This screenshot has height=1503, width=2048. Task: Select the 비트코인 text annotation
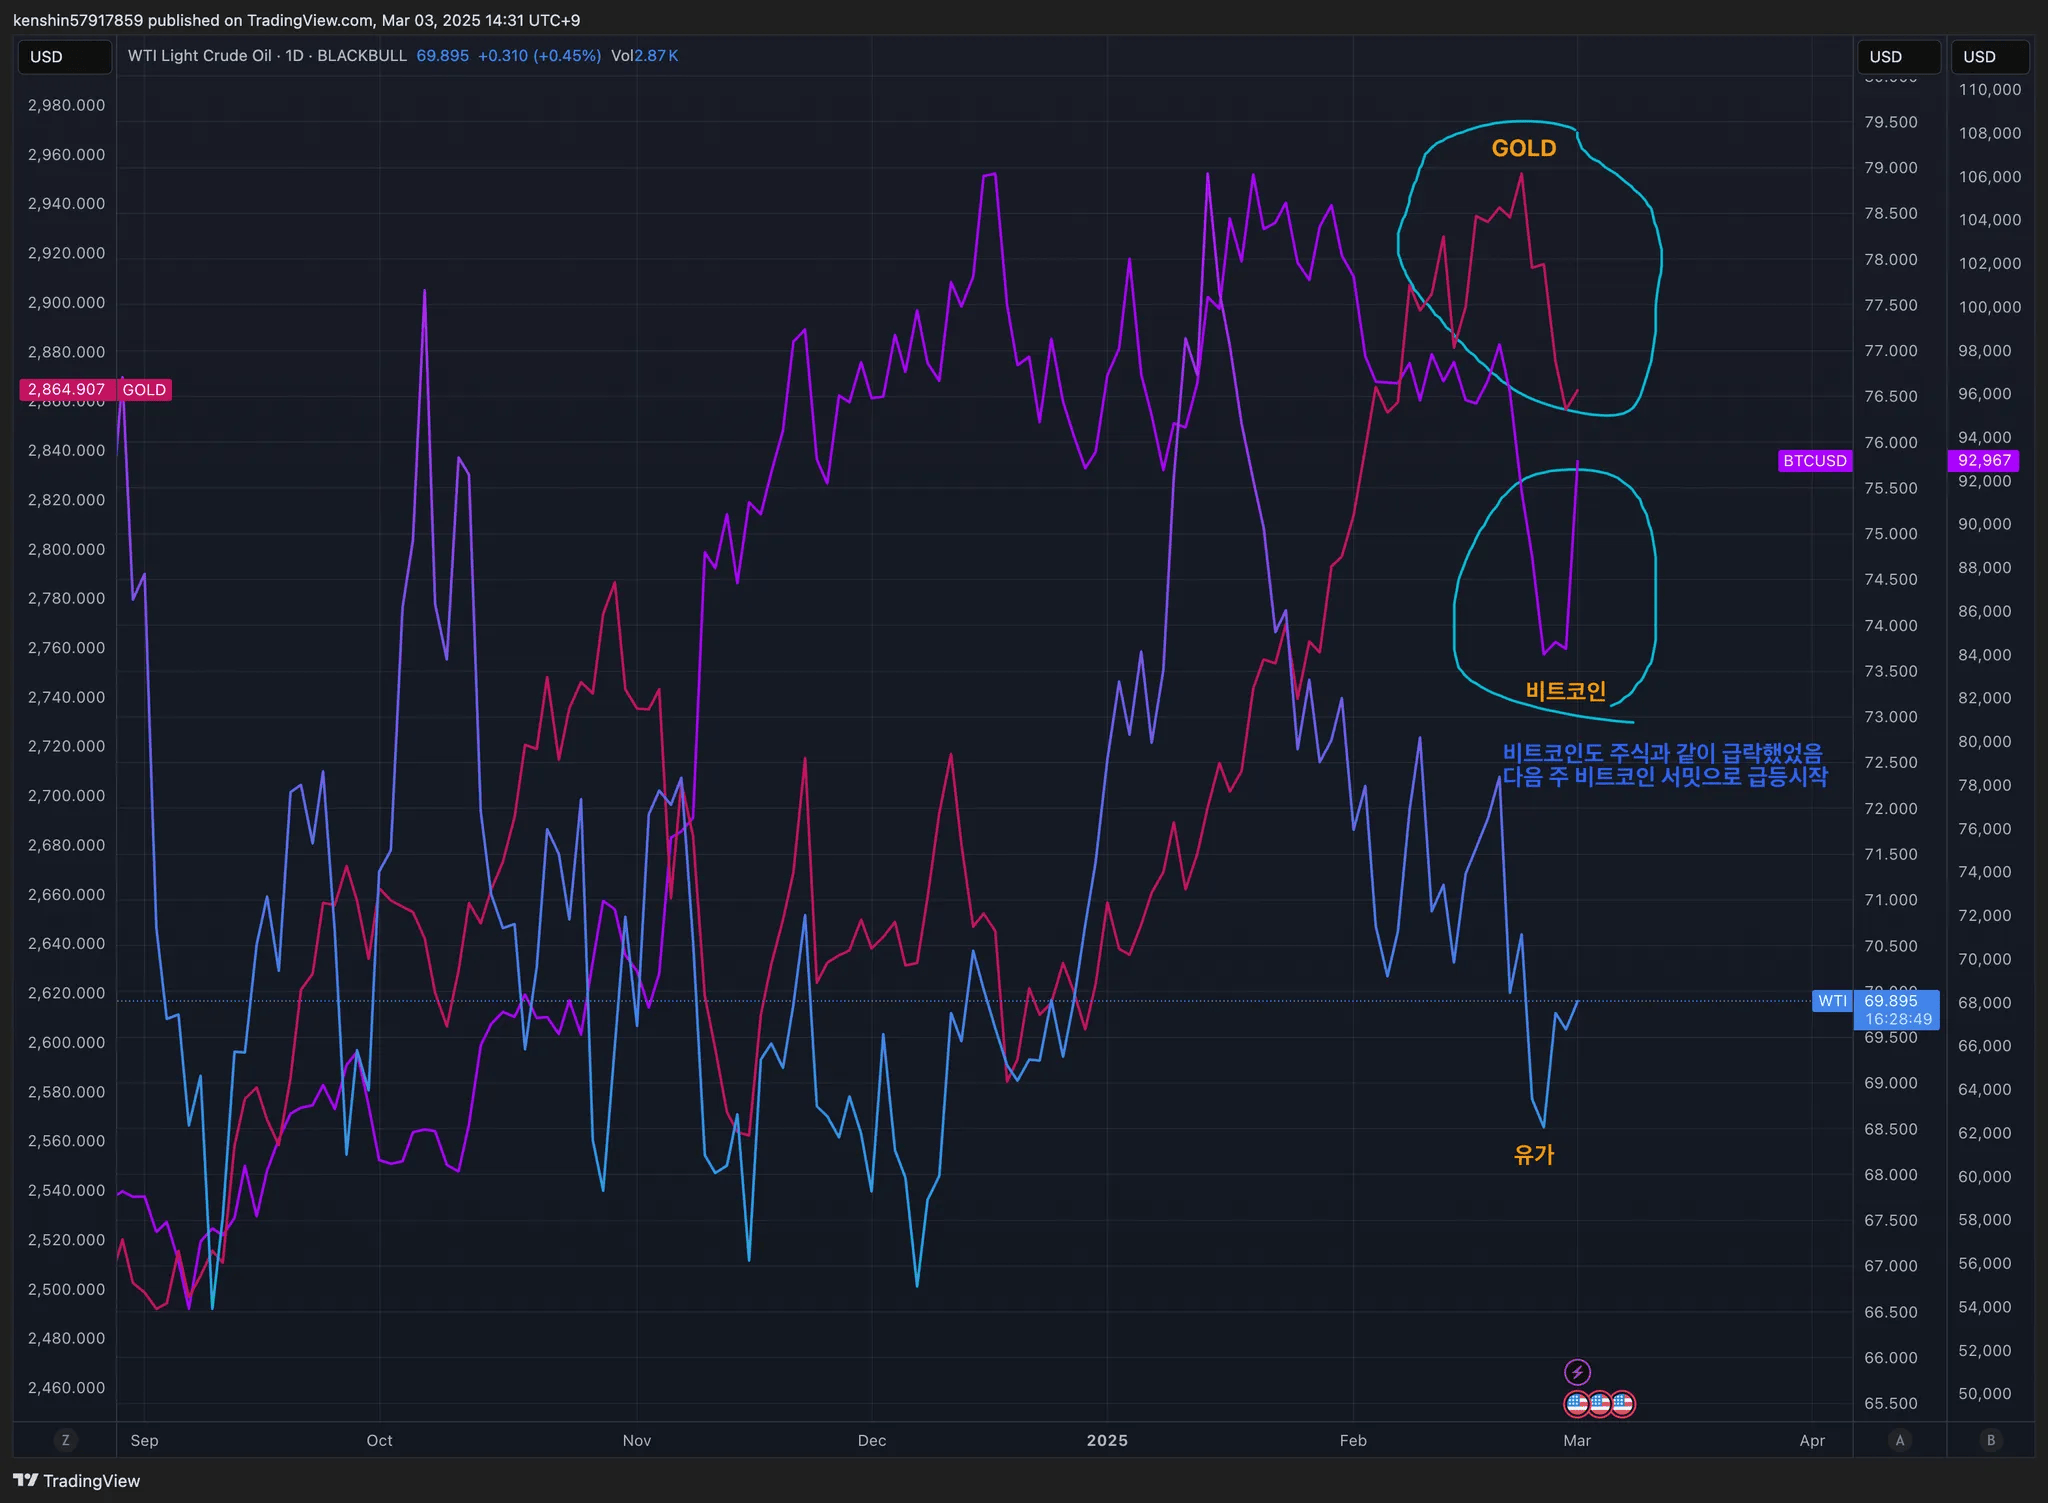click(x=1566, y=690)
